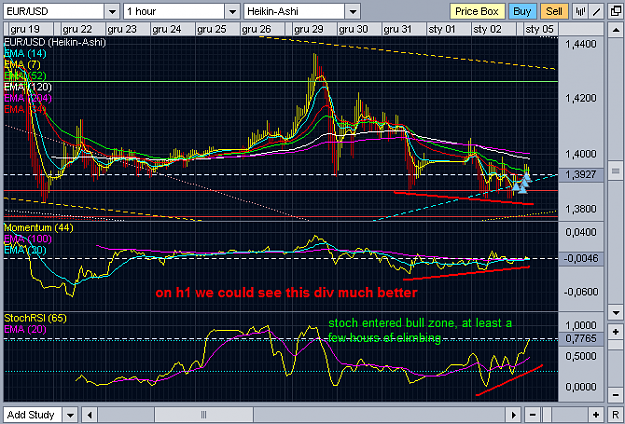Click the 1,4400 price axis label
Viewport: 625px width, 424px height.
581,44
